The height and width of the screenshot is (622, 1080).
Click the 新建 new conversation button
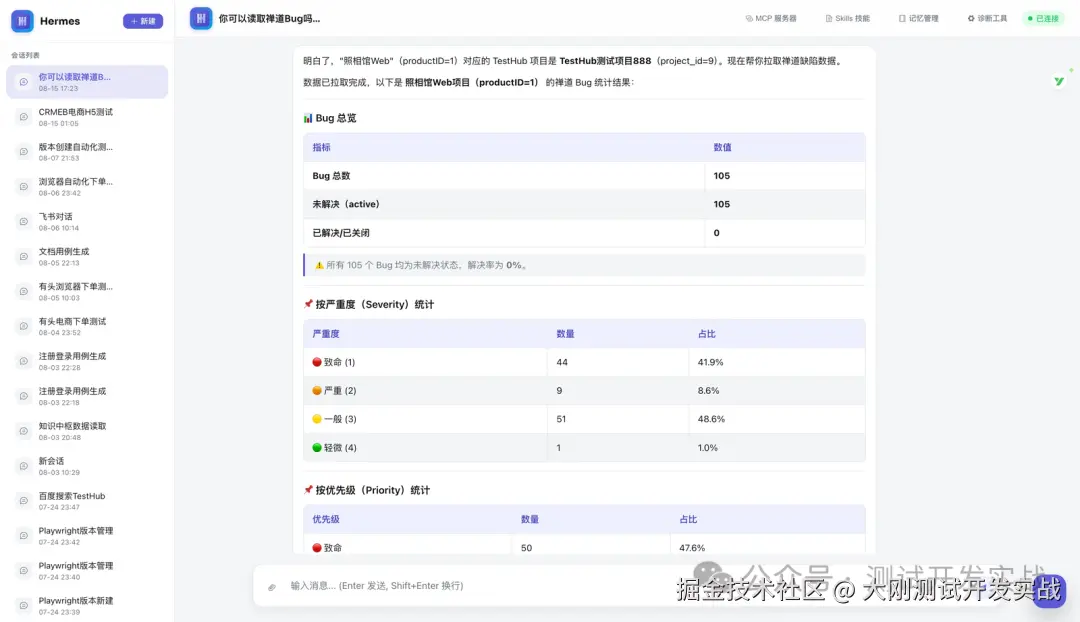click(x=143, y=21)
